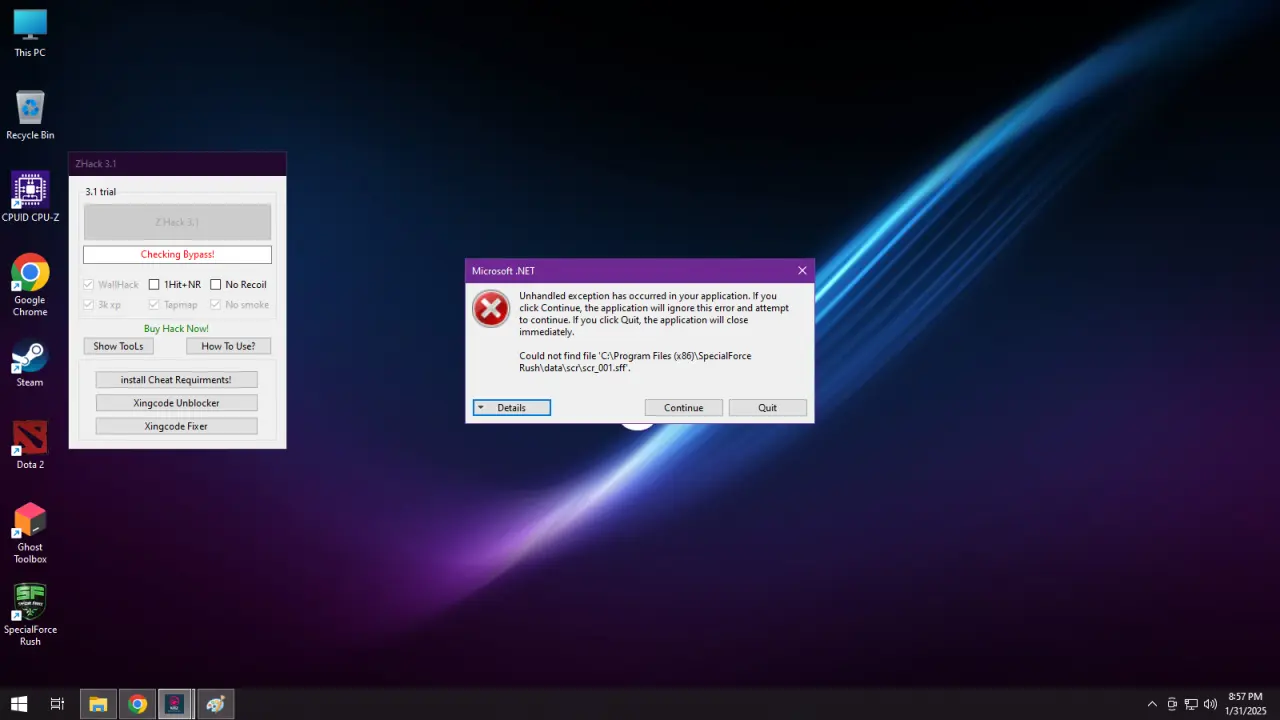This screenshot has width=1280, height=720.
Task: Select the Google Chrome desktop shortcut
Action: [x=30, y=285]
